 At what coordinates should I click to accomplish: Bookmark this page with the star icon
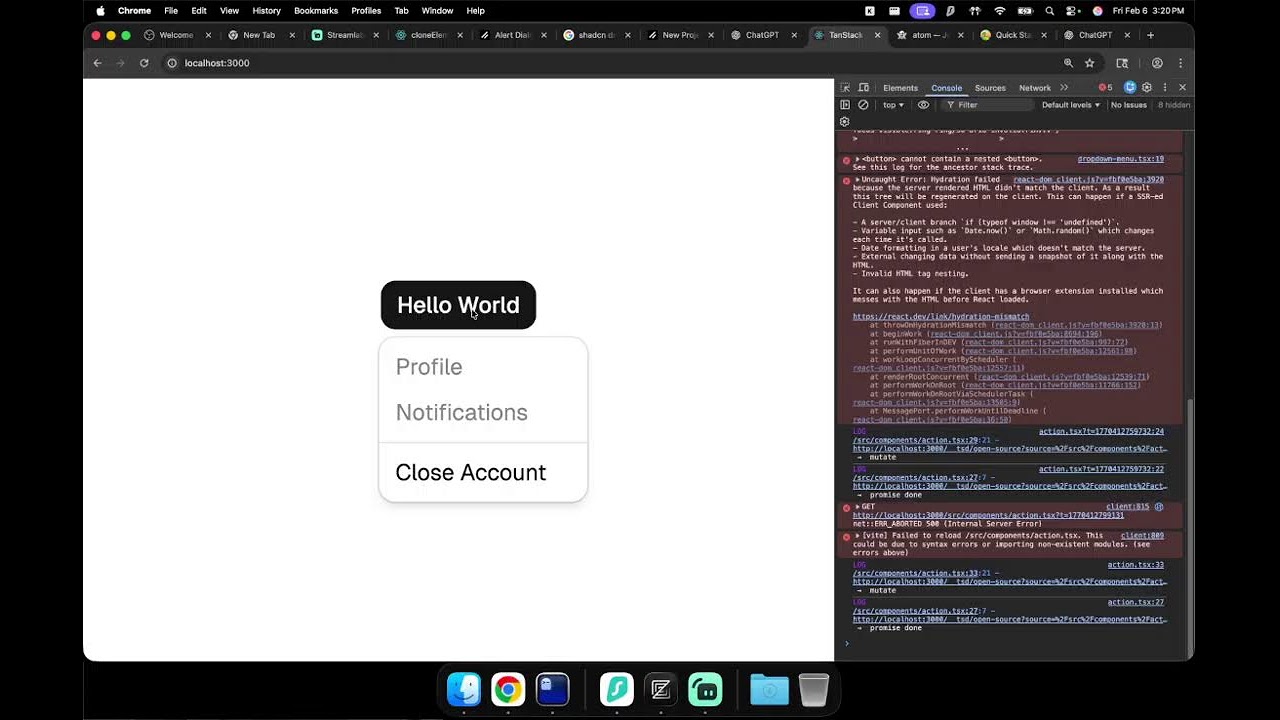point(1090,63)
